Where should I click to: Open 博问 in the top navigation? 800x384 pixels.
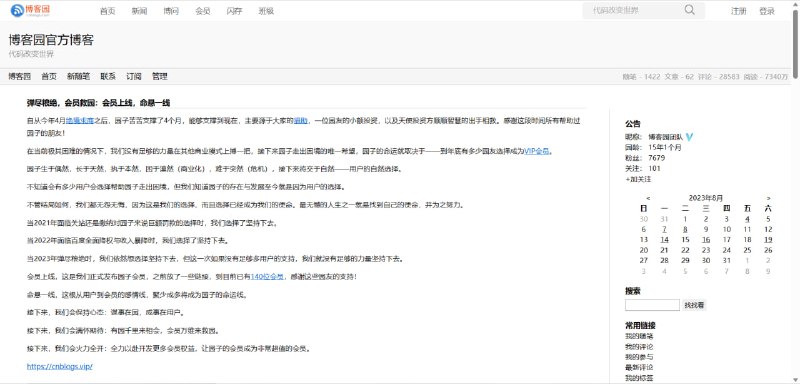(x=171, y=11)
